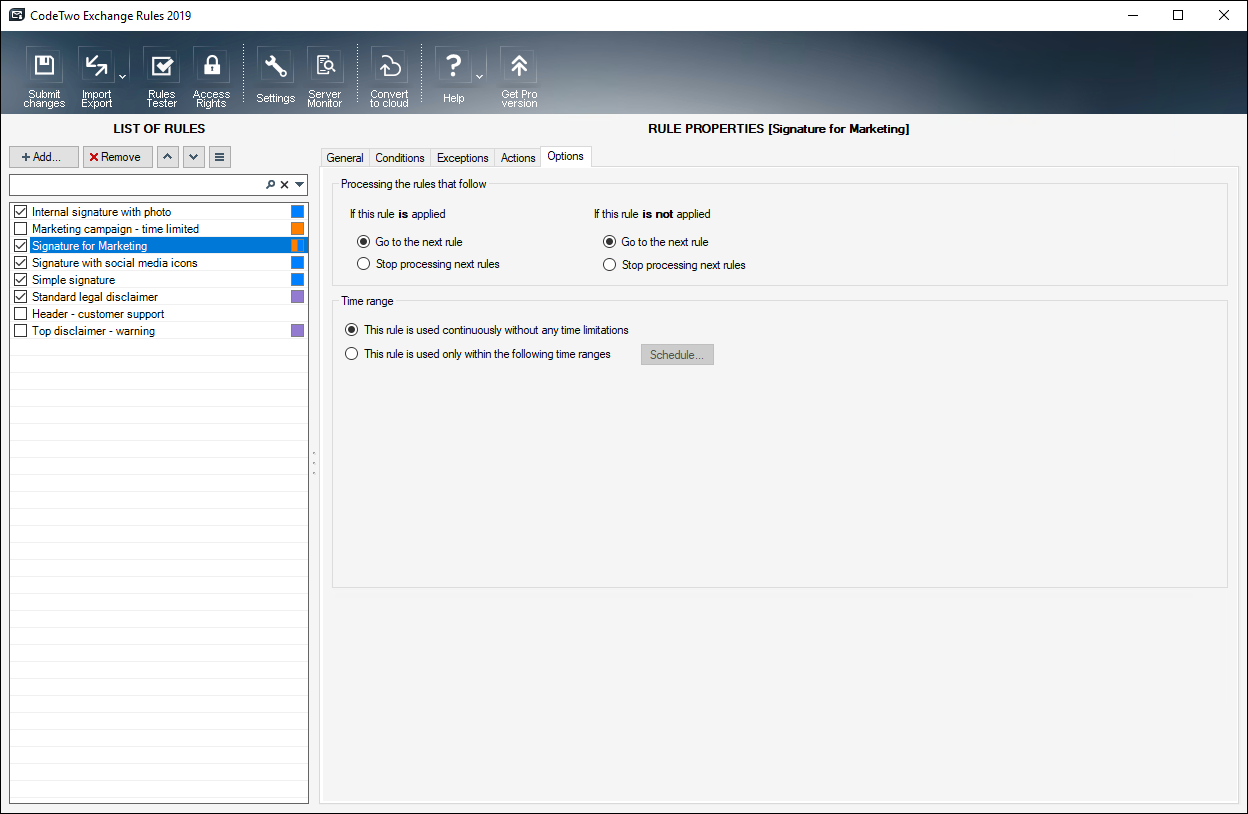Open Access Rights from the toolbar
The width and height of the screenshot is (1248, 814).
[x=211, y=66]
